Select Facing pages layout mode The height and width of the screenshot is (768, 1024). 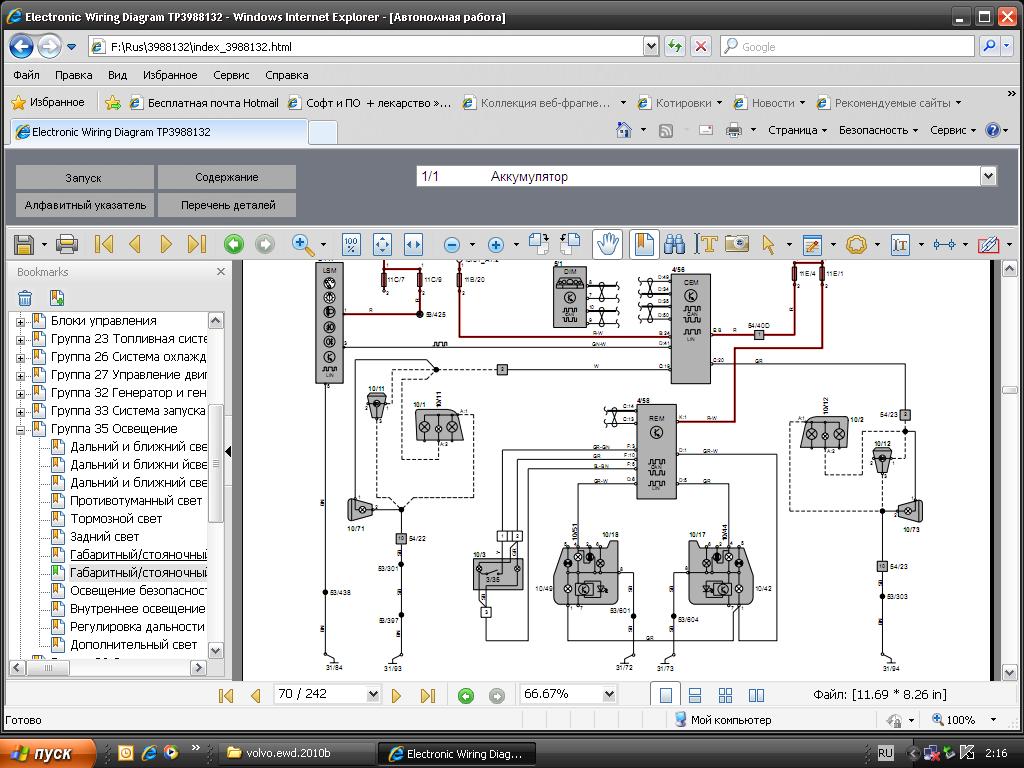click(x=756, y=695)
